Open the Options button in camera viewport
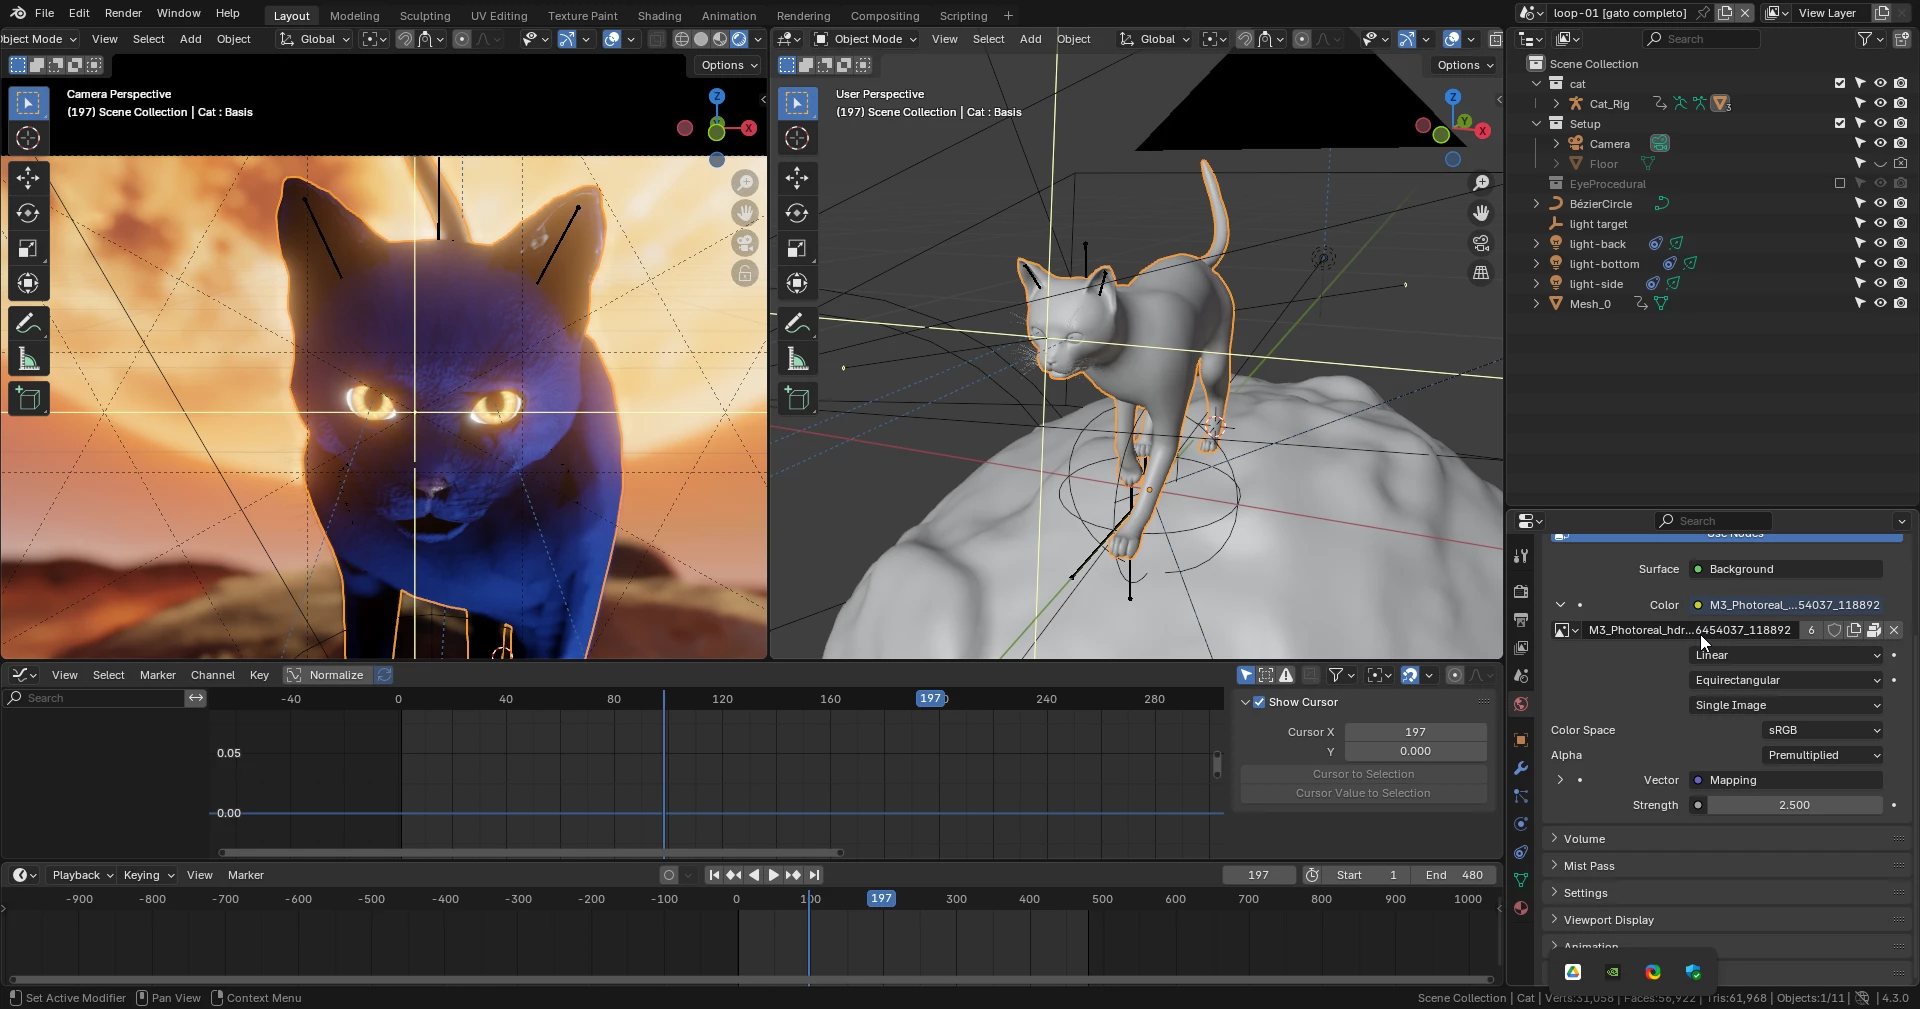The width and height of the screenshot is (1920, 1009). [729, 65]
